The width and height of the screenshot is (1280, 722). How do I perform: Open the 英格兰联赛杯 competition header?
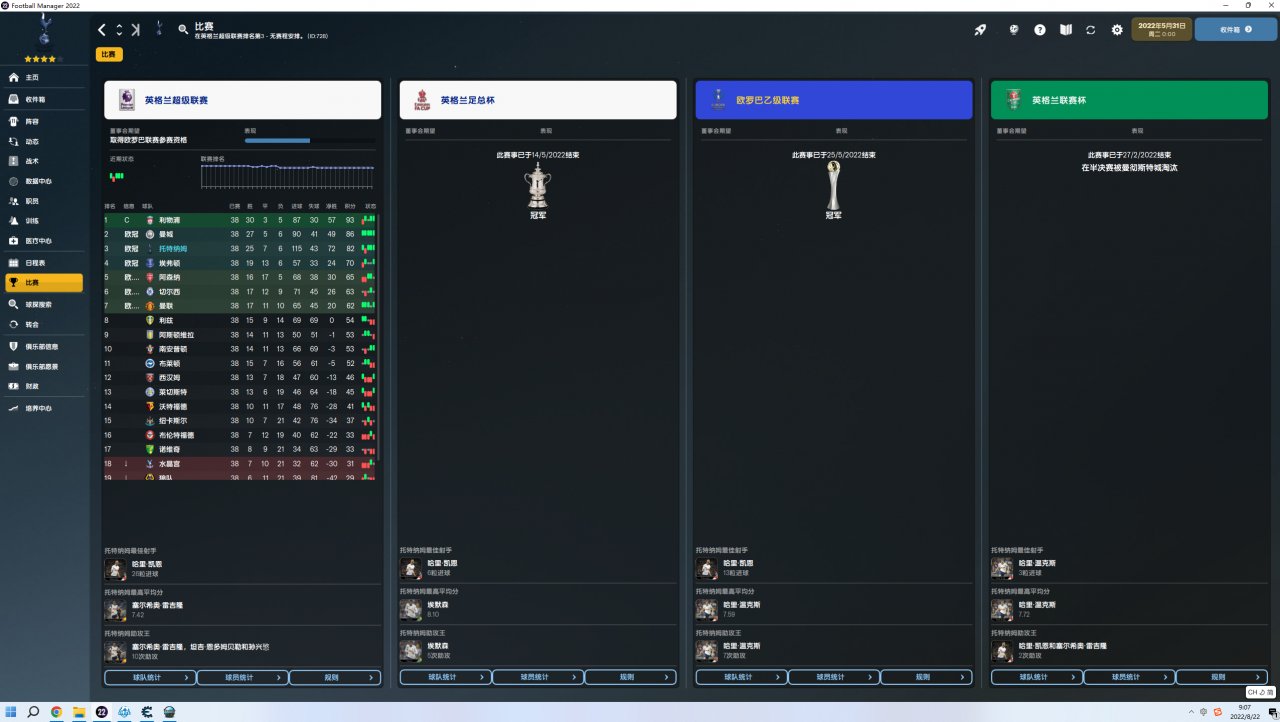(1129, 100)
